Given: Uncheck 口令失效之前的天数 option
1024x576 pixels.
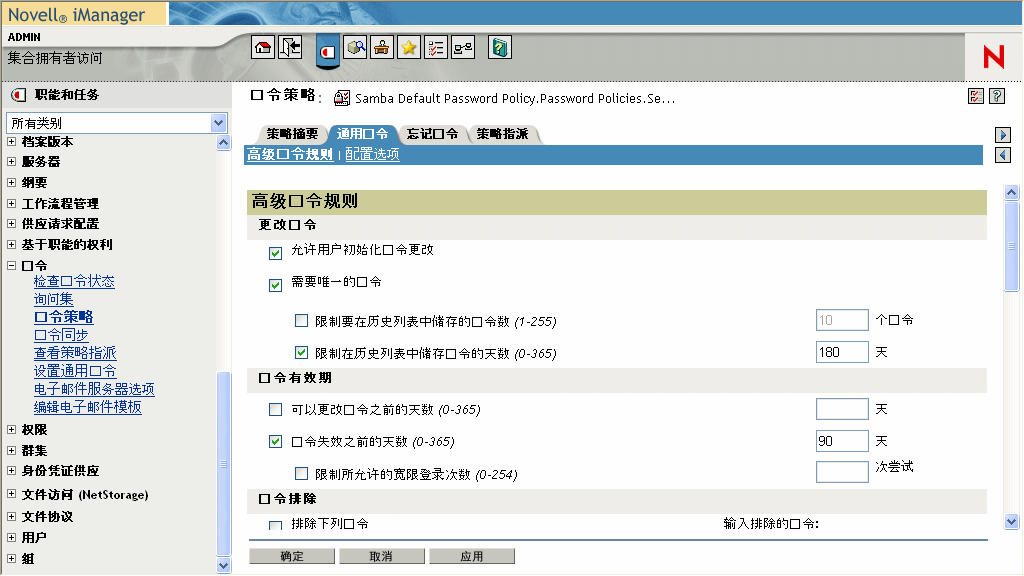Looking at the screenshot, I should click(274, 440).
